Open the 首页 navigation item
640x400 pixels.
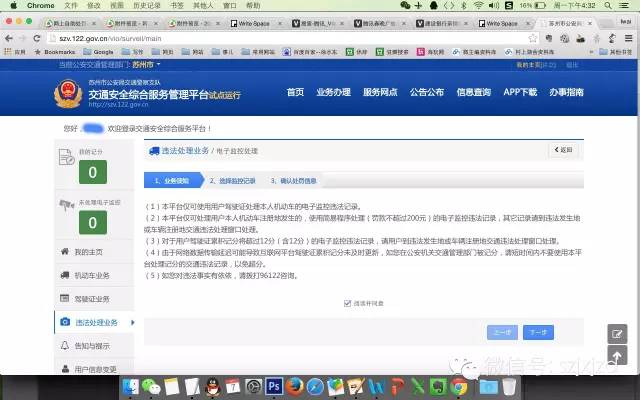tap(295, 92)
